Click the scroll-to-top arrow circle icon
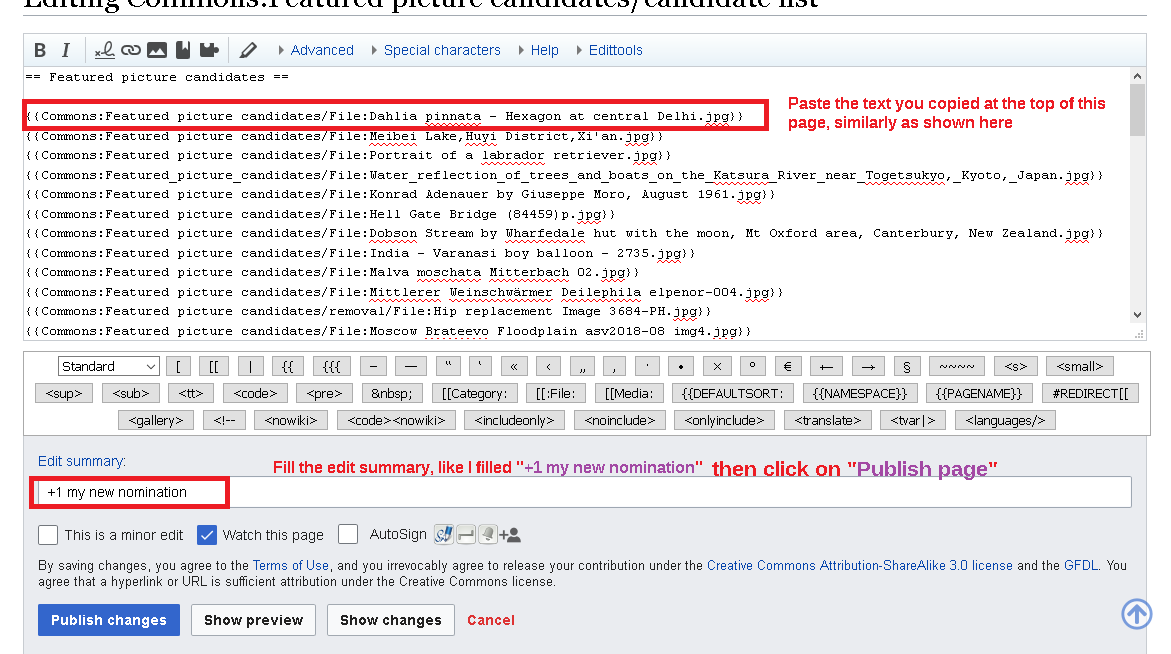 (x=1136, y=613)
